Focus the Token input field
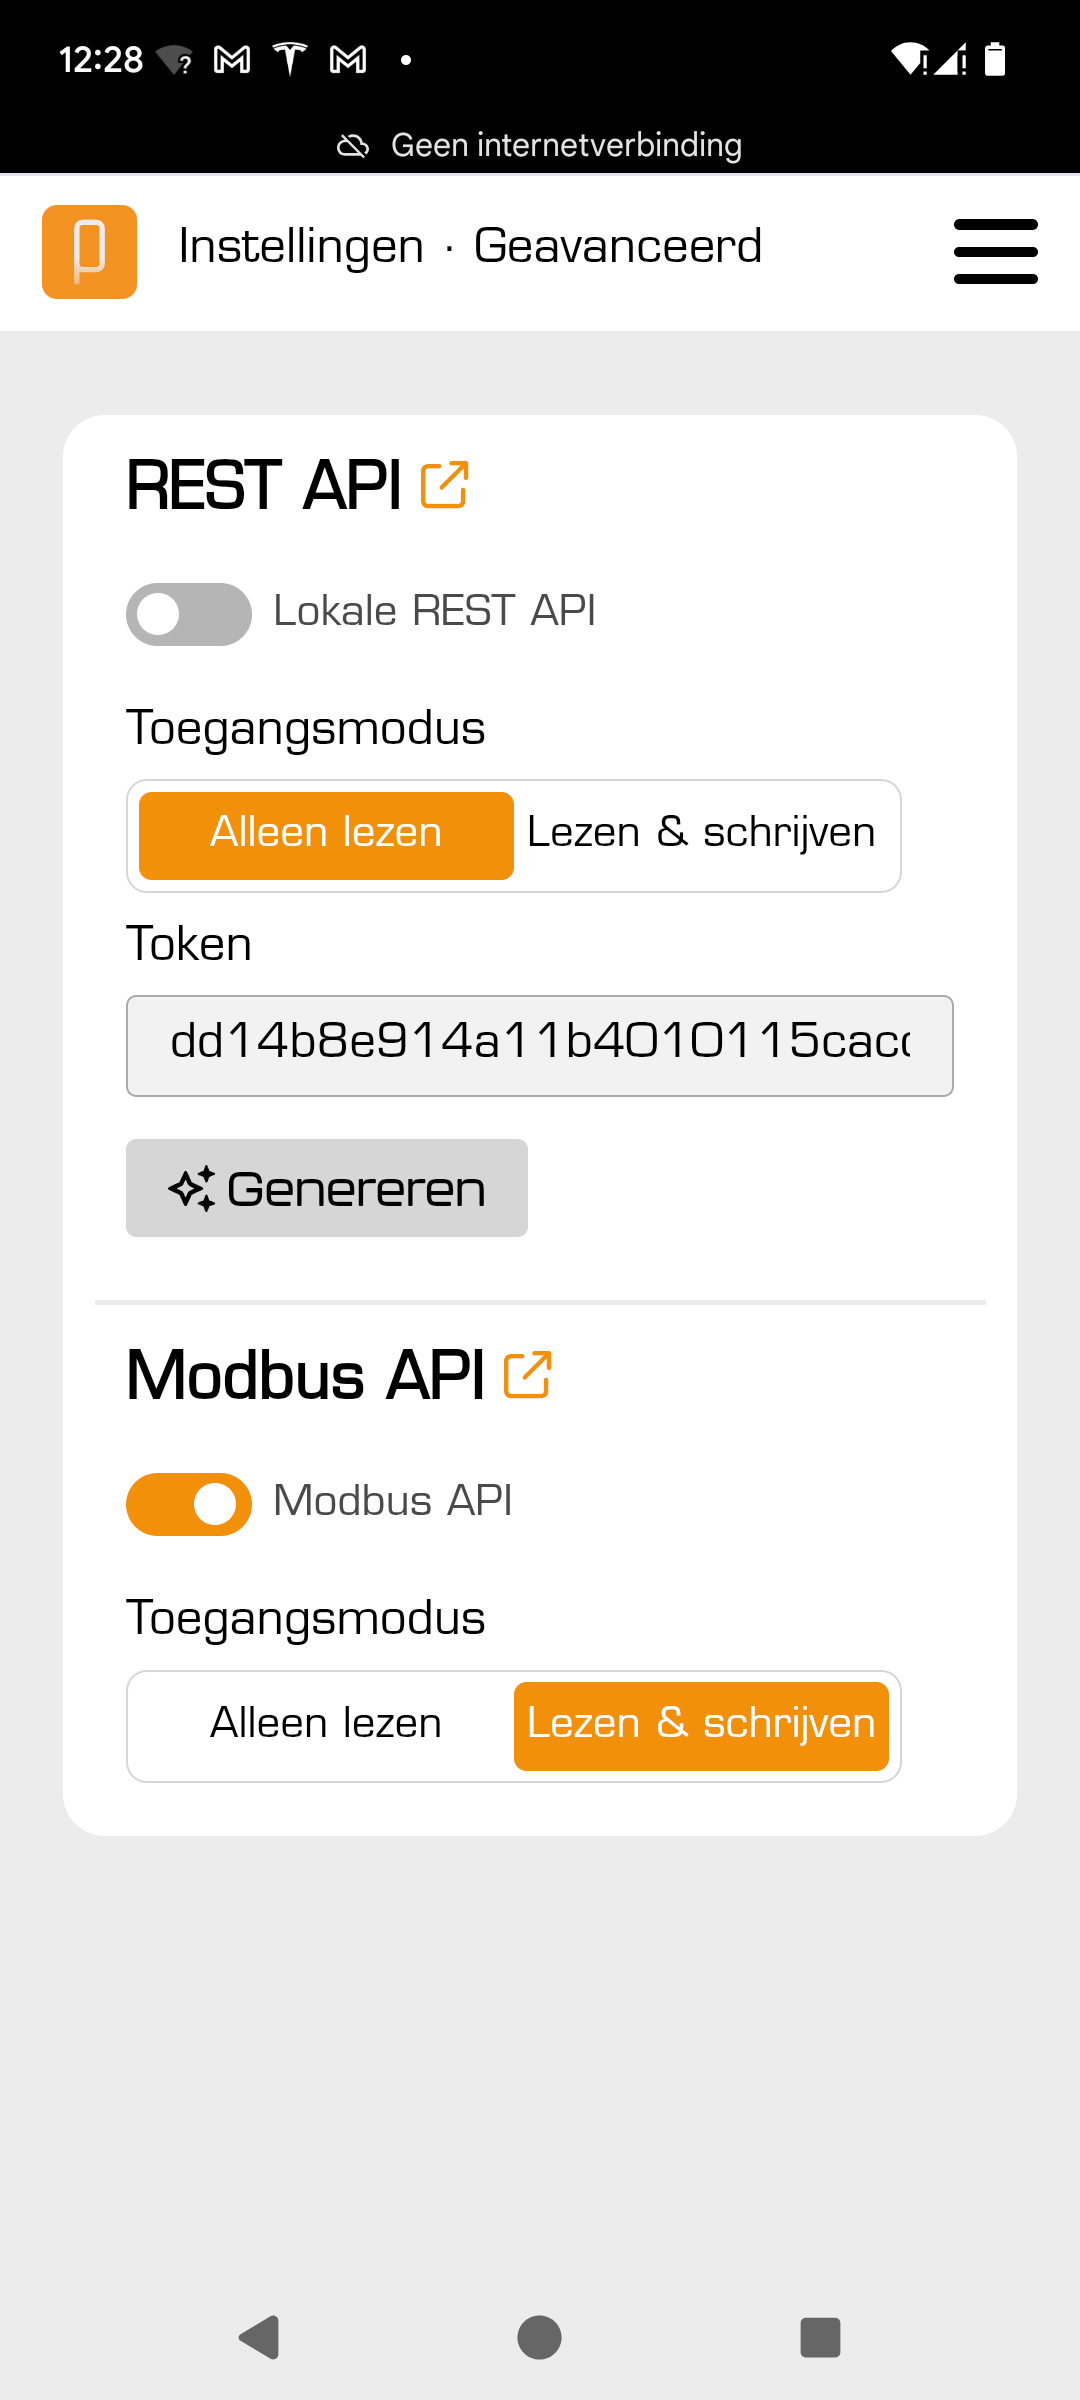 pos(540,1045)
